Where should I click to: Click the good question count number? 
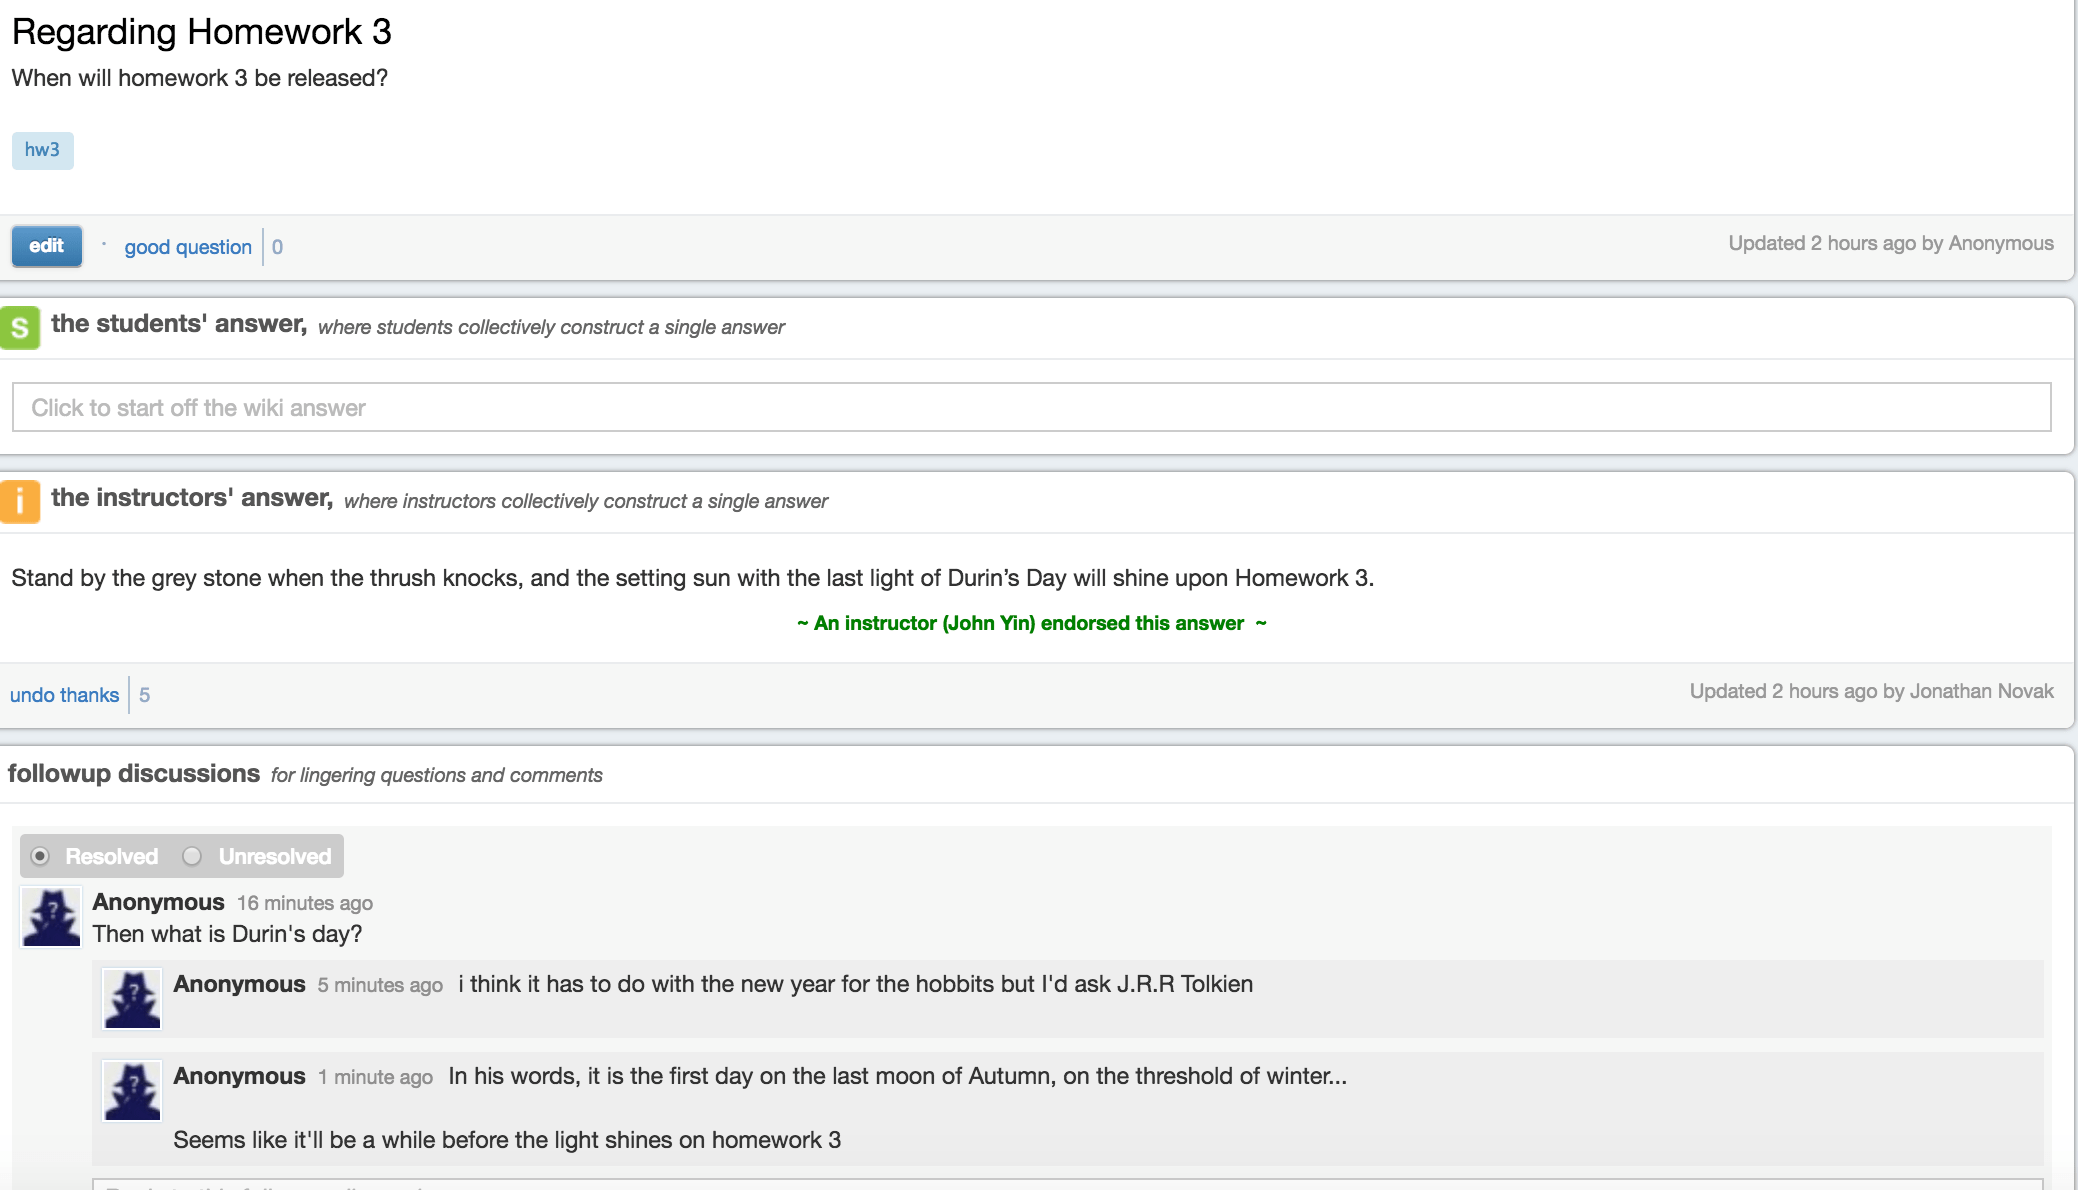[x=277, y=247]
